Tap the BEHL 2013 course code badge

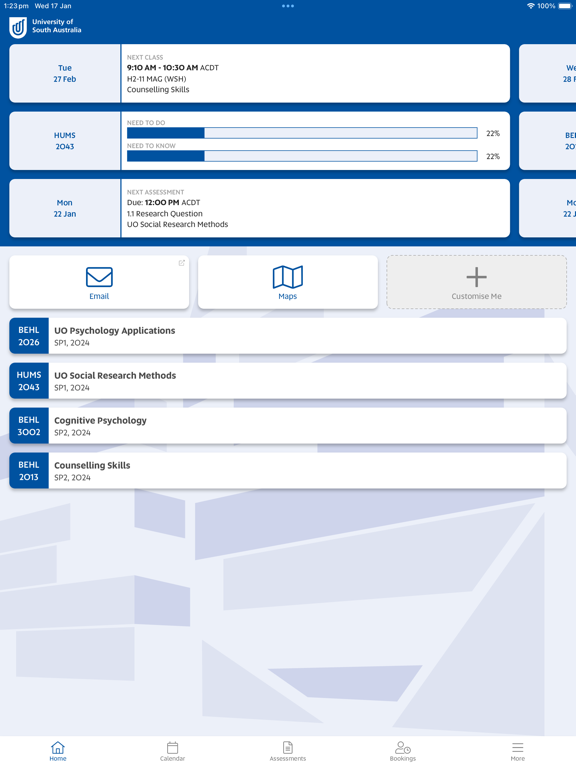pos(29,471)
